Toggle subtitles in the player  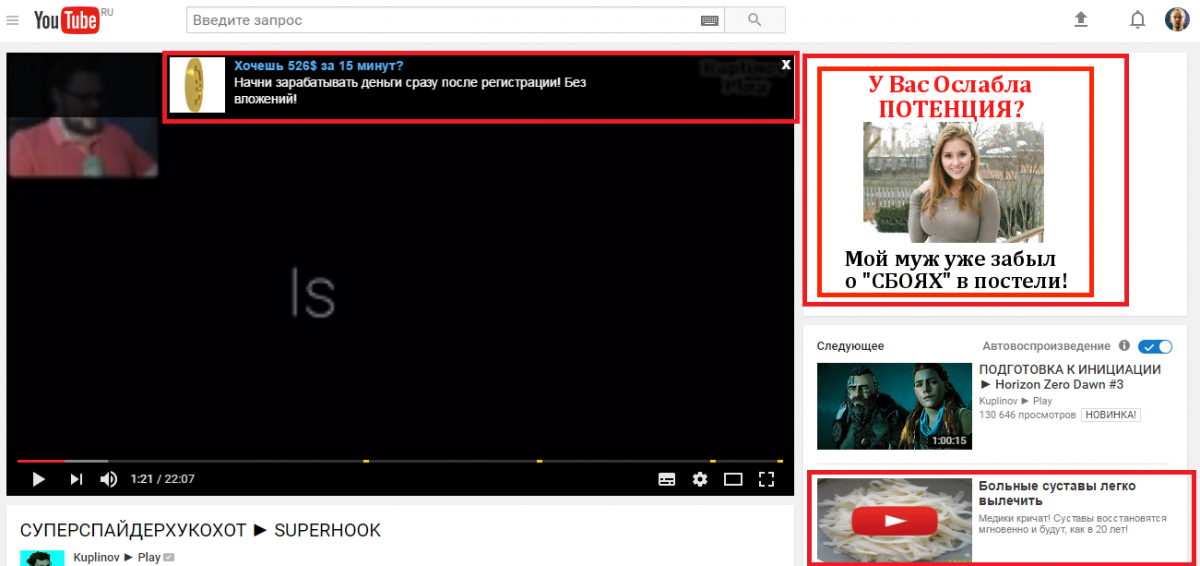(667, 479)
